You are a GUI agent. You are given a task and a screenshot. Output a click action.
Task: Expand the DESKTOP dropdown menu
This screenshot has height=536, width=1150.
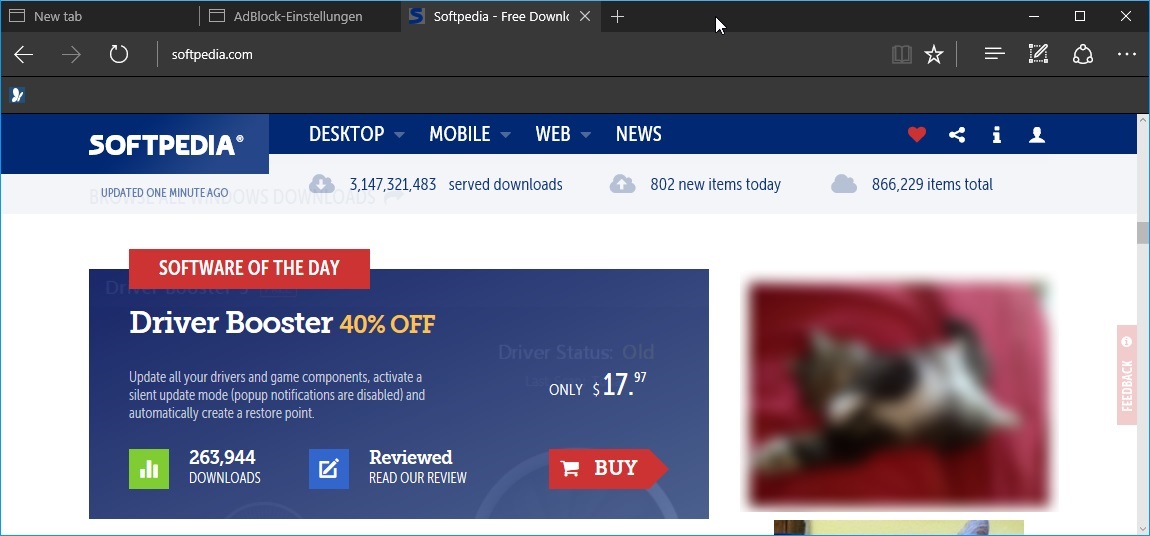pos(356,134)
